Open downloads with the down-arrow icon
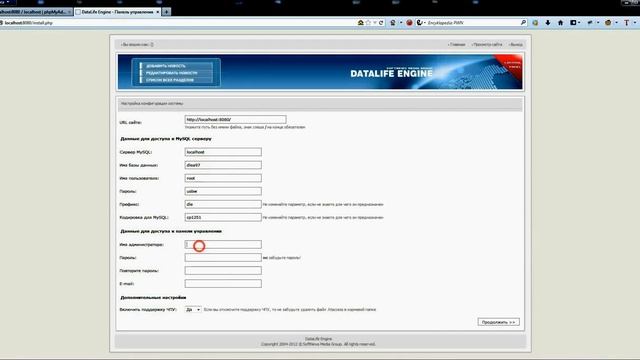This screenshot has height=360, width=640. (548, 23)
